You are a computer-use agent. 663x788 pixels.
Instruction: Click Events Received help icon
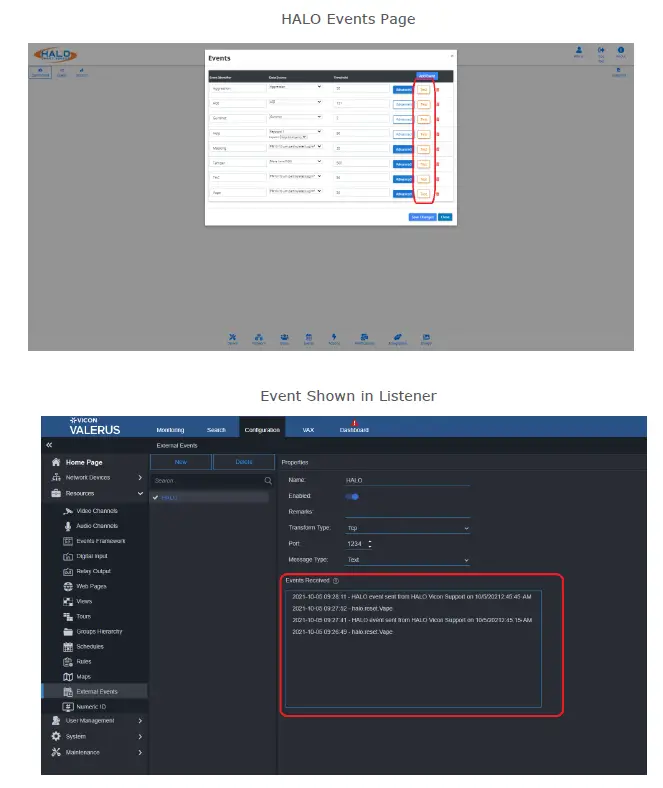click(336, 581)
